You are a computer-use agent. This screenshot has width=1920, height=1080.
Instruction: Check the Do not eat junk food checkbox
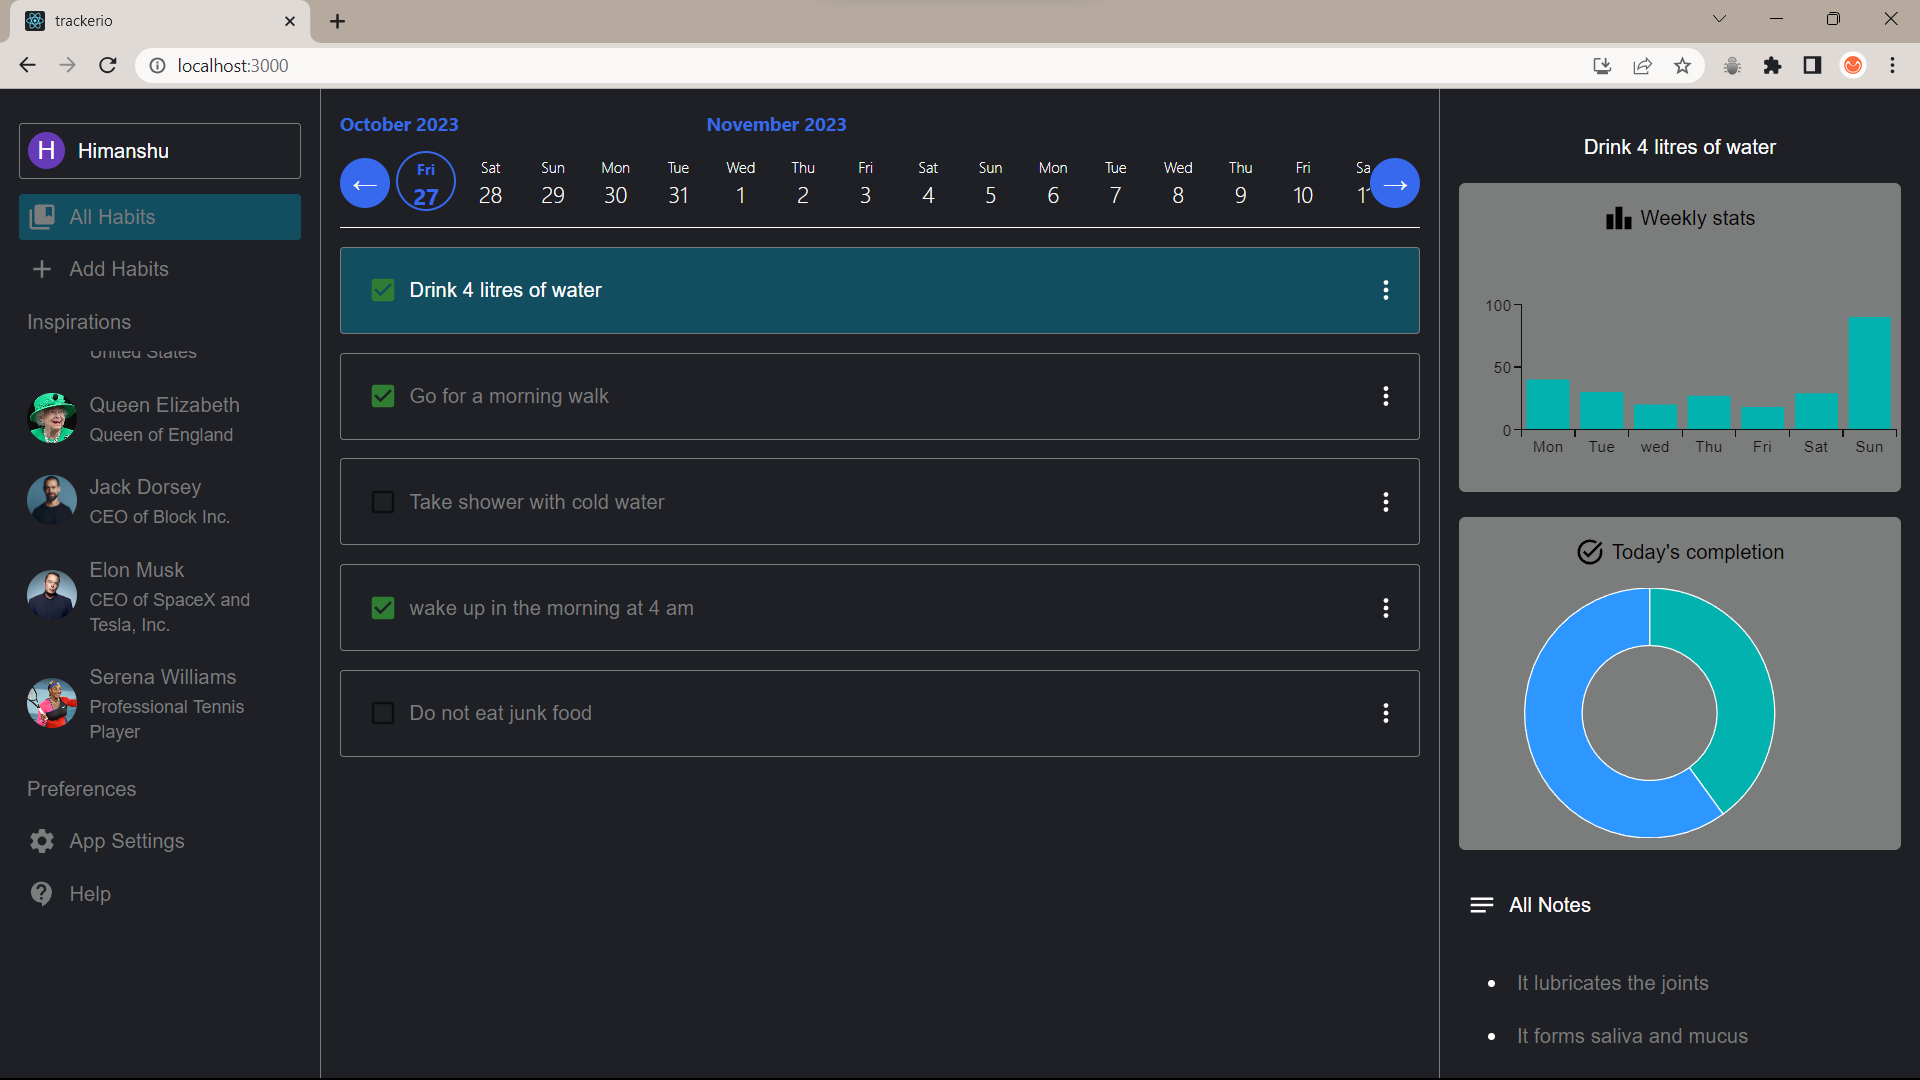point(383,713)
